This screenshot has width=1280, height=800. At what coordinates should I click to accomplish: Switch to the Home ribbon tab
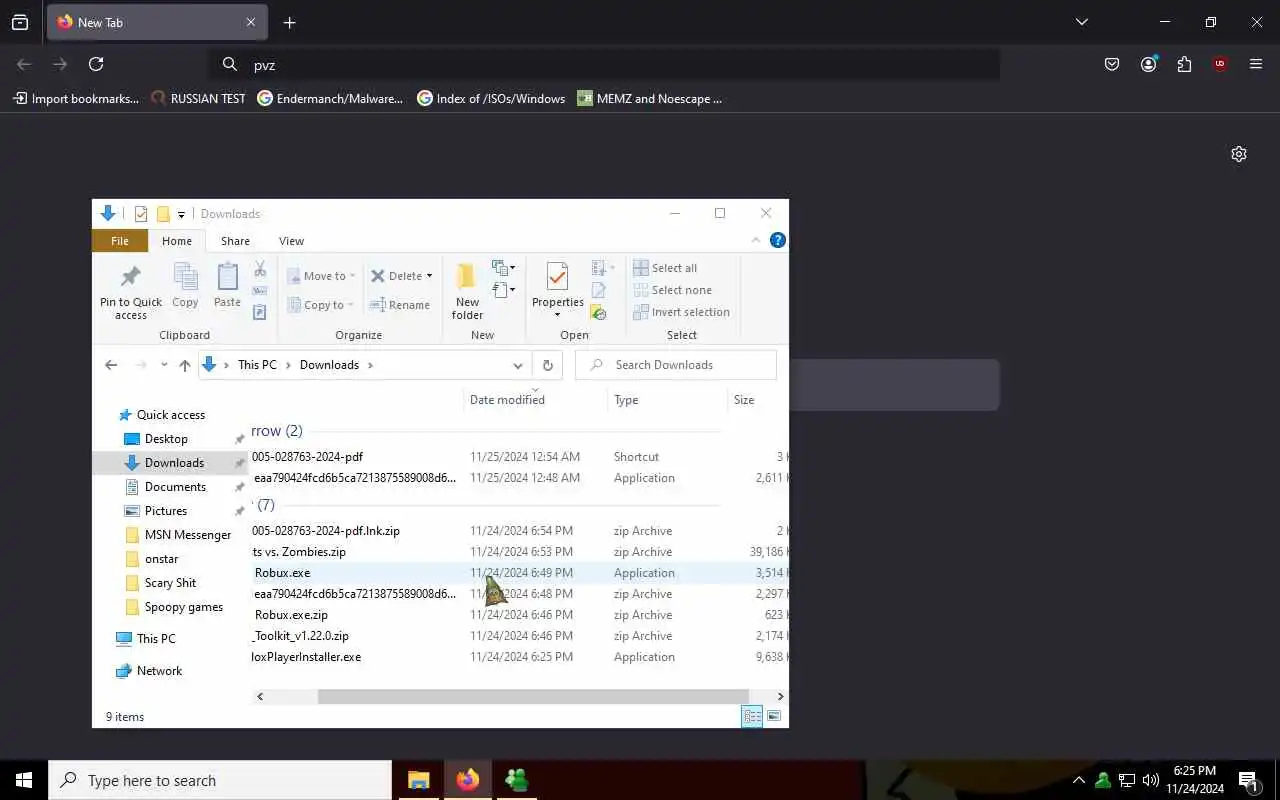coord(177,241)
